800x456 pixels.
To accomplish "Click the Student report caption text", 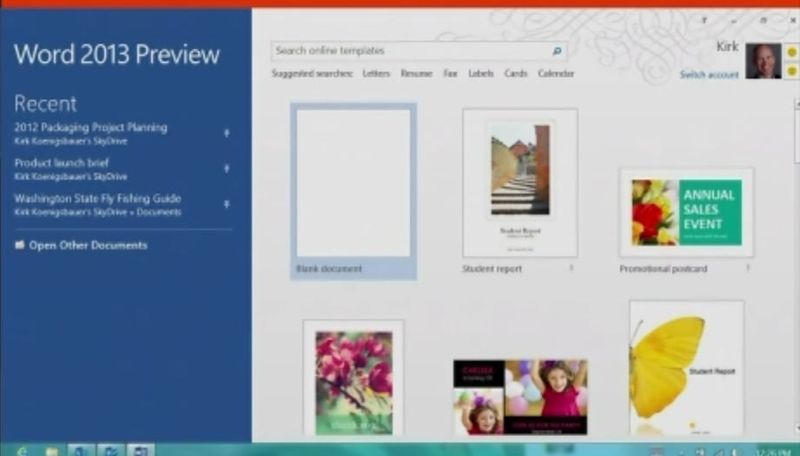I will 492,269.
